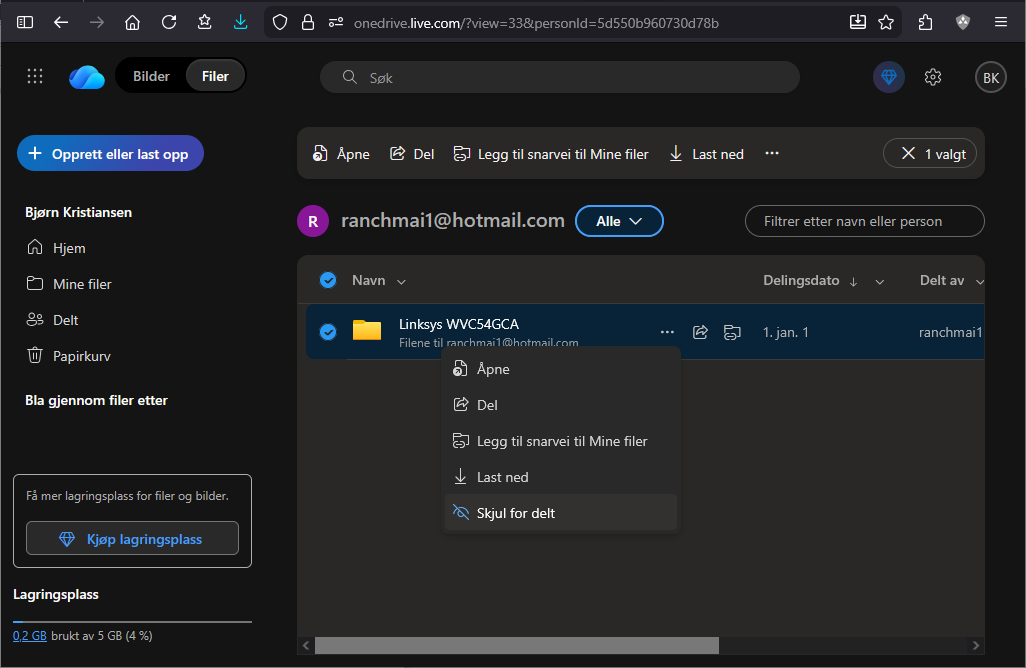The width and height of the screenshot is (1026, 668).
Task: Click the Linksys WVC54GCA folder name
Action: (x=459, y=324)
